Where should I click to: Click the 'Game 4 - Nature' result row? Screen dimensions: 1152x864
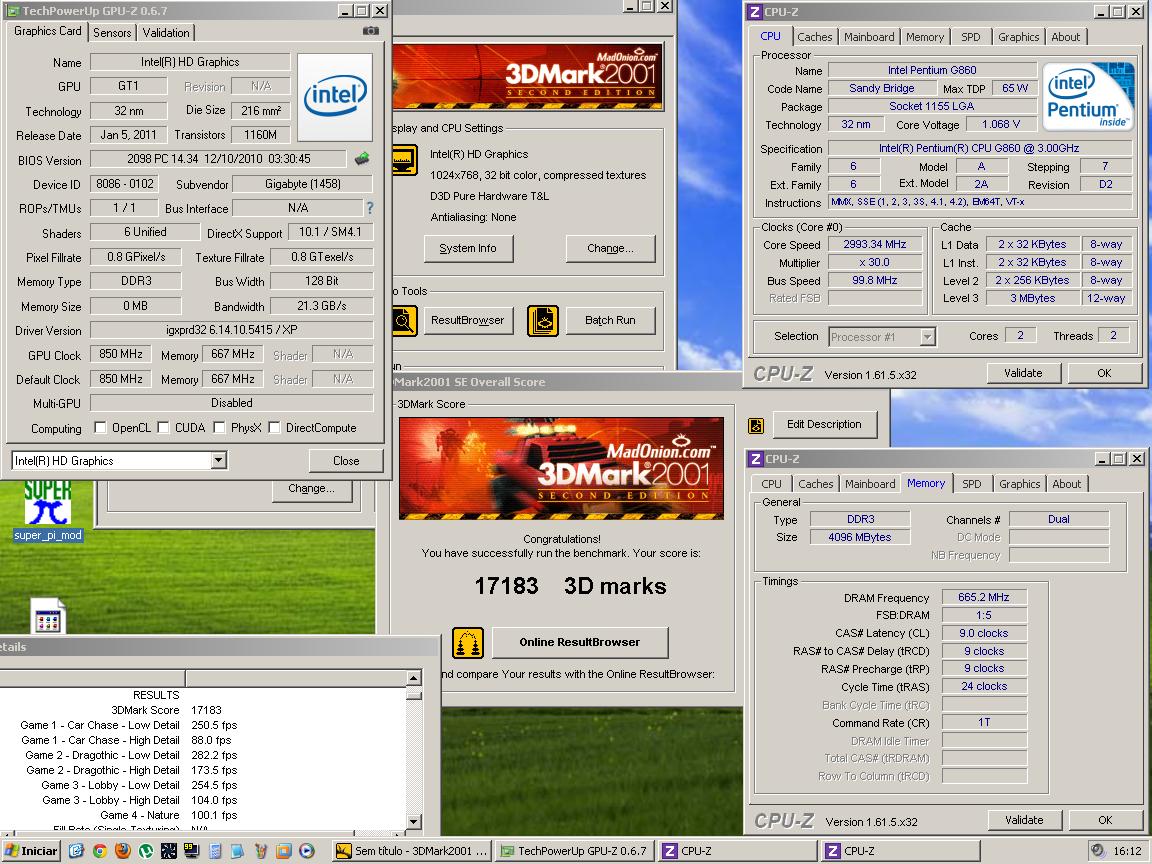pos(168,815)
